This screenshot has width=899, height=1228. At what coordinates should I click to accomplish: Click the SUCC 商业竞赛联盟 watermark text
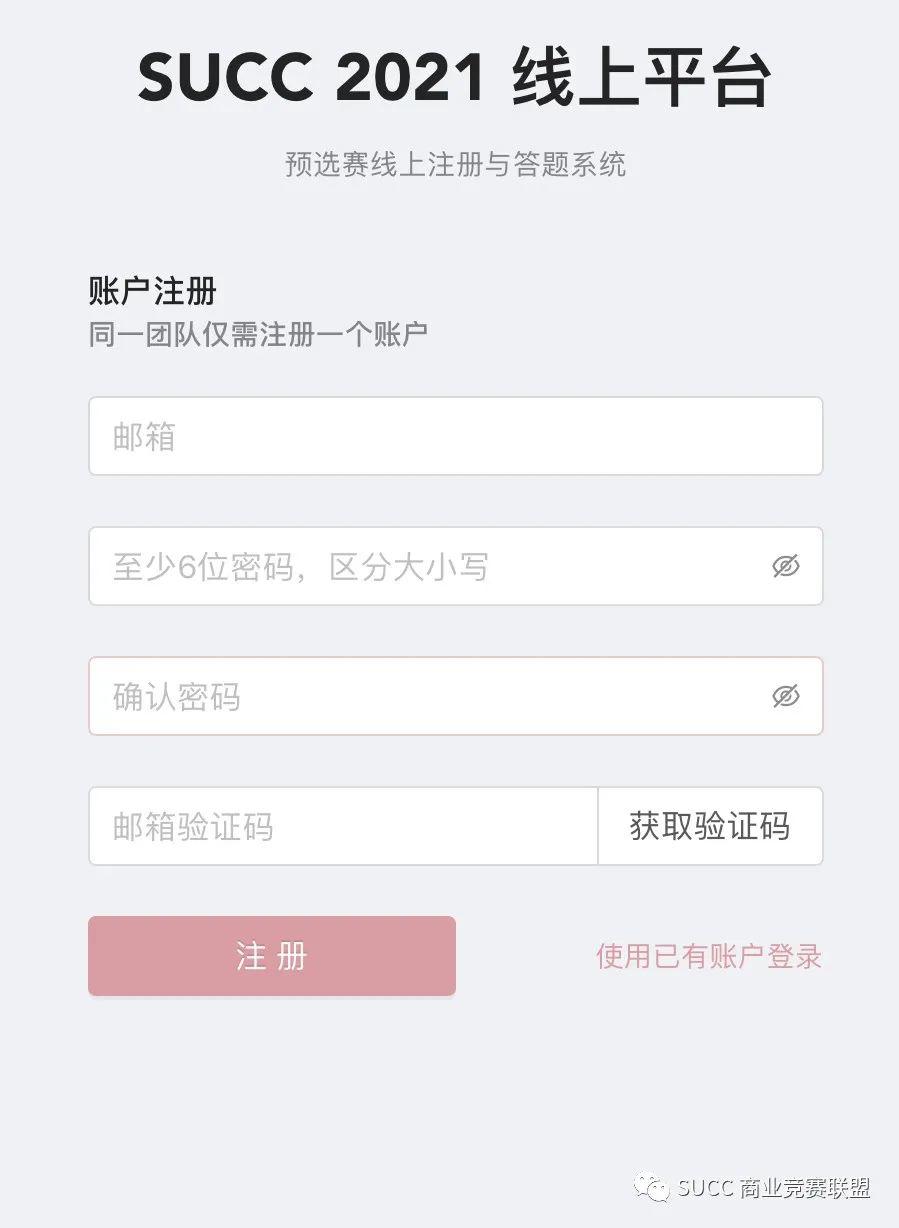point(773,1188)
